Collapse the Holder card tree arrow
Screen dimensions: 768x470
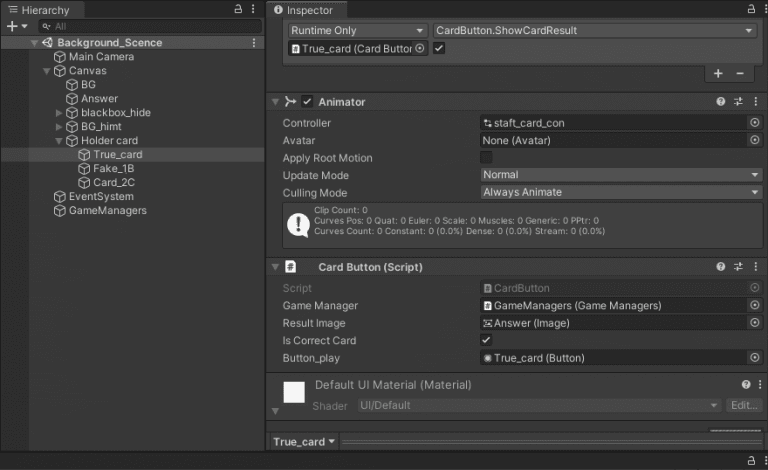[59, 141]
